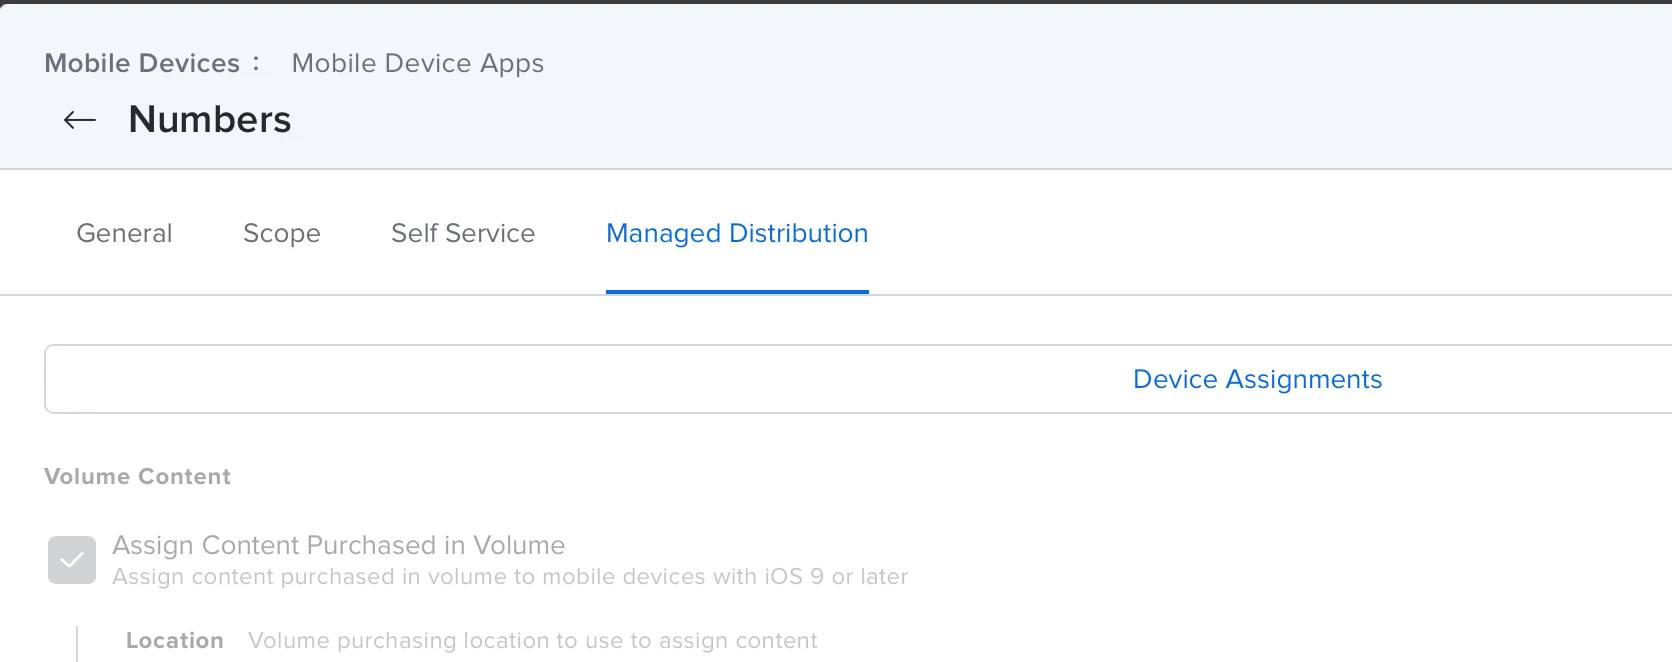Viewport: 1672px width, 662px height.
Task: Click the iOS 9 or later description text
Action: pyautogui.click(x=510, y=577)
